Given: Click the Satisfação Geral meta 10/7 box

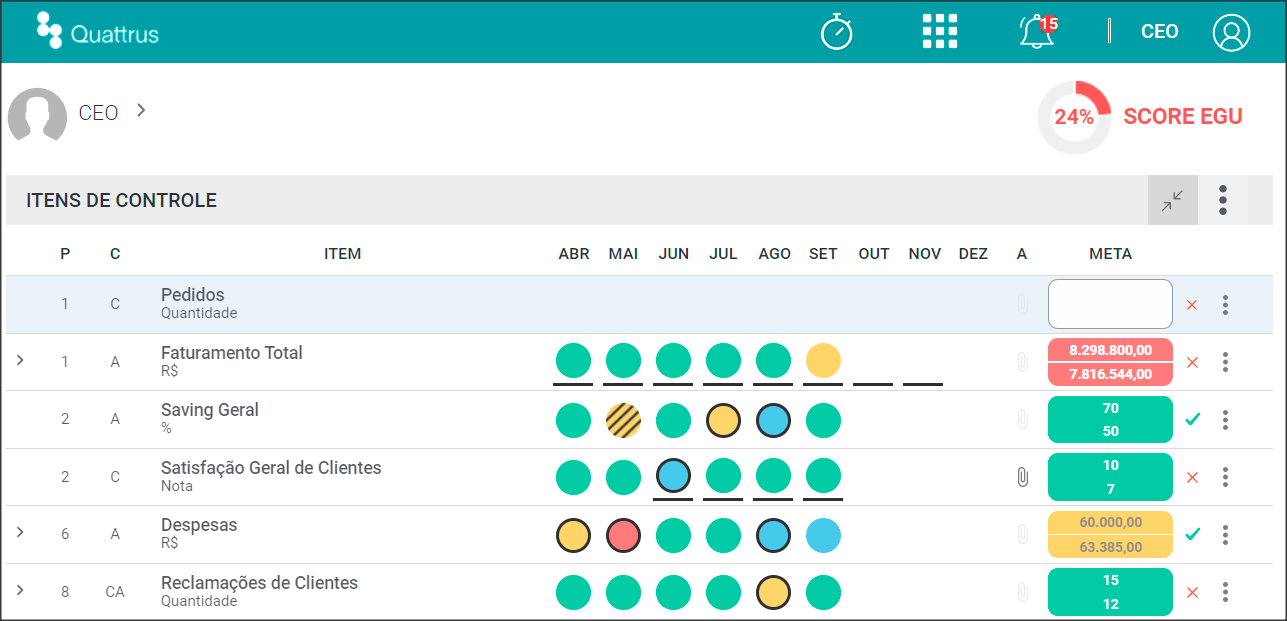Looking at the screenshot, I should (1110, 477).
